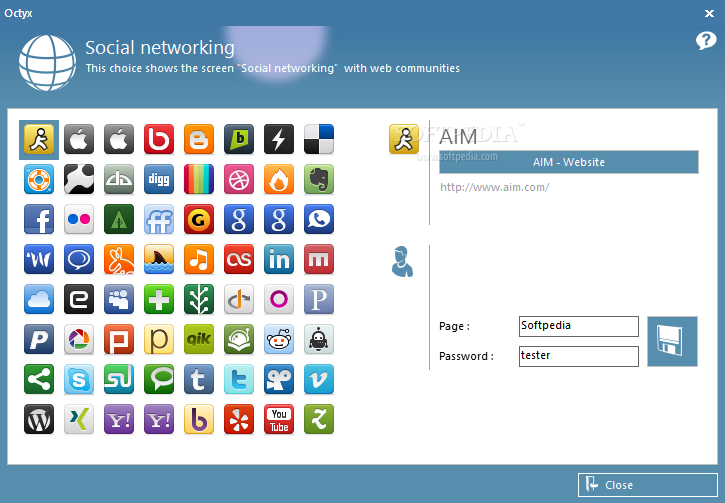
Task: Choose the black lightning bolt icon
Action: tap(279, 139)
